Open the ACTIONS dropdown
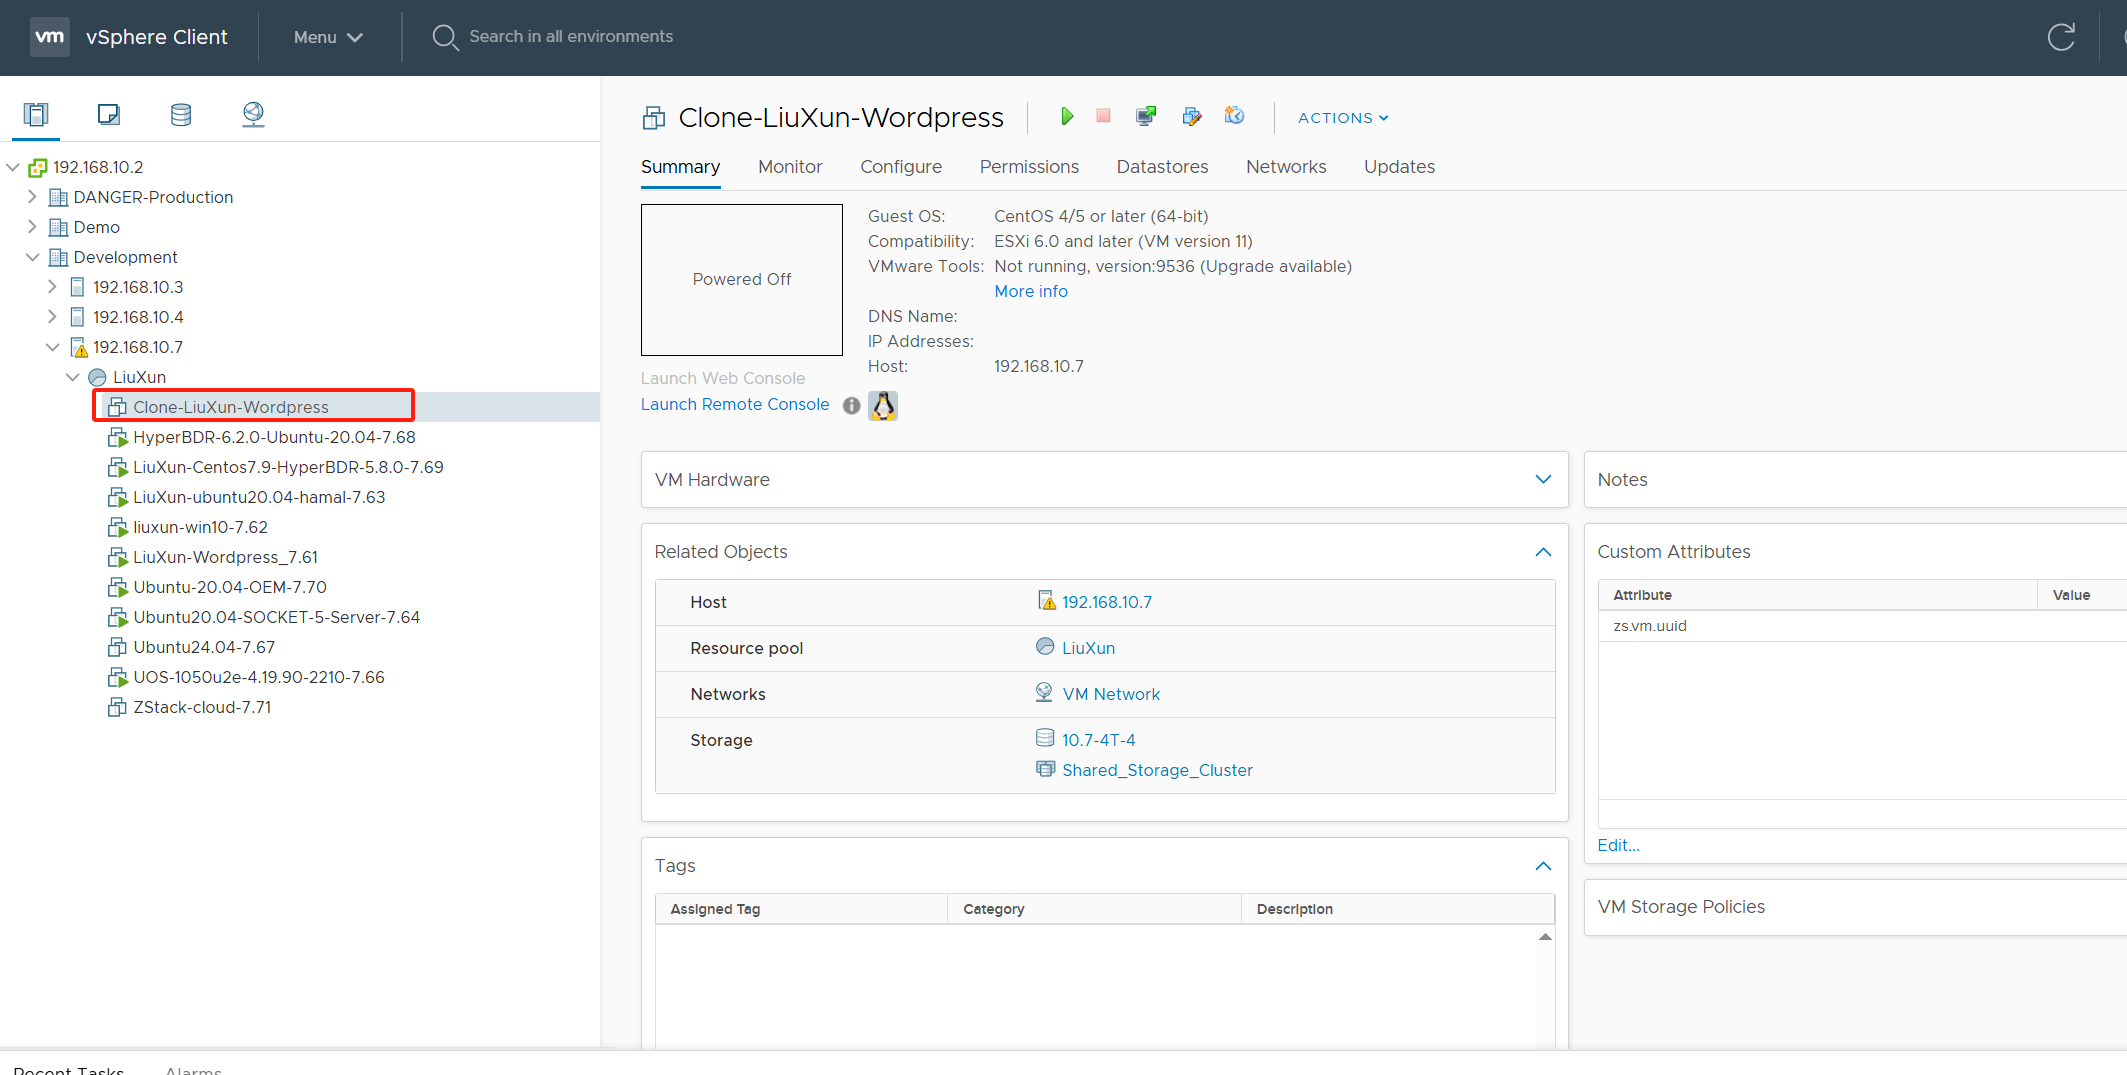The image size is (2127, 1075). [x=1343, y=118]
